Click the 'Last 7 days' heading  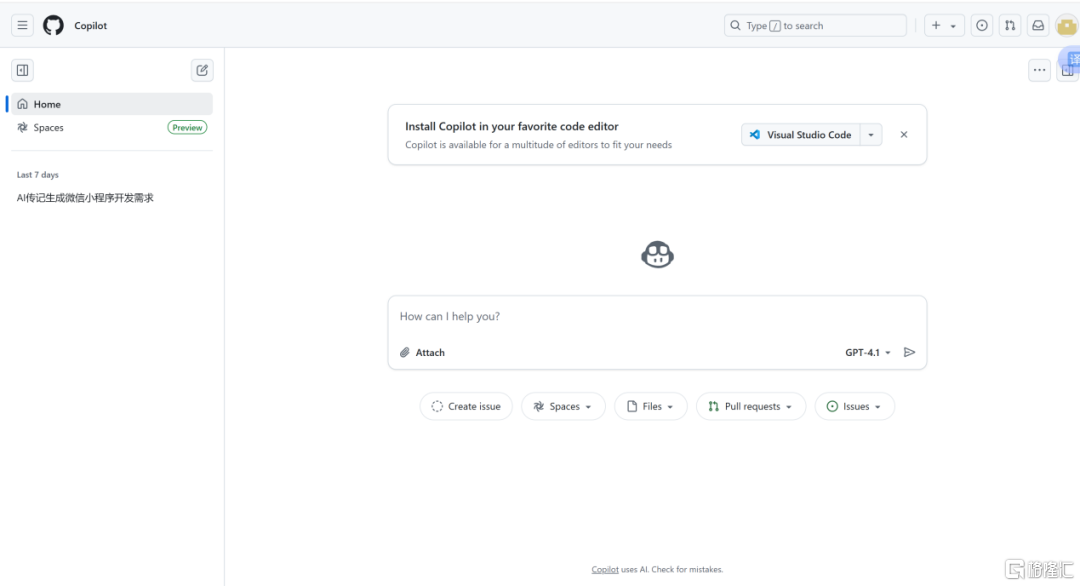tap(38, 175)
